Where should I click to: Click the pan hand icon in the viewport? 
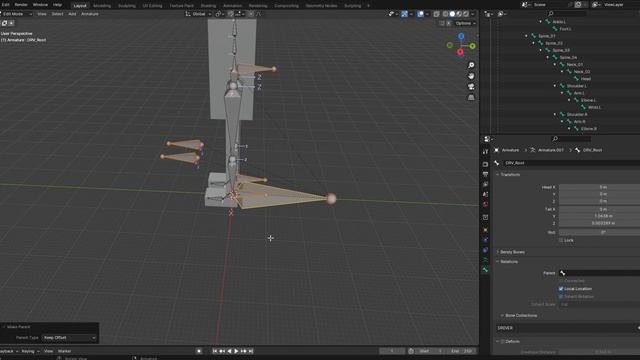pos(471,76)
